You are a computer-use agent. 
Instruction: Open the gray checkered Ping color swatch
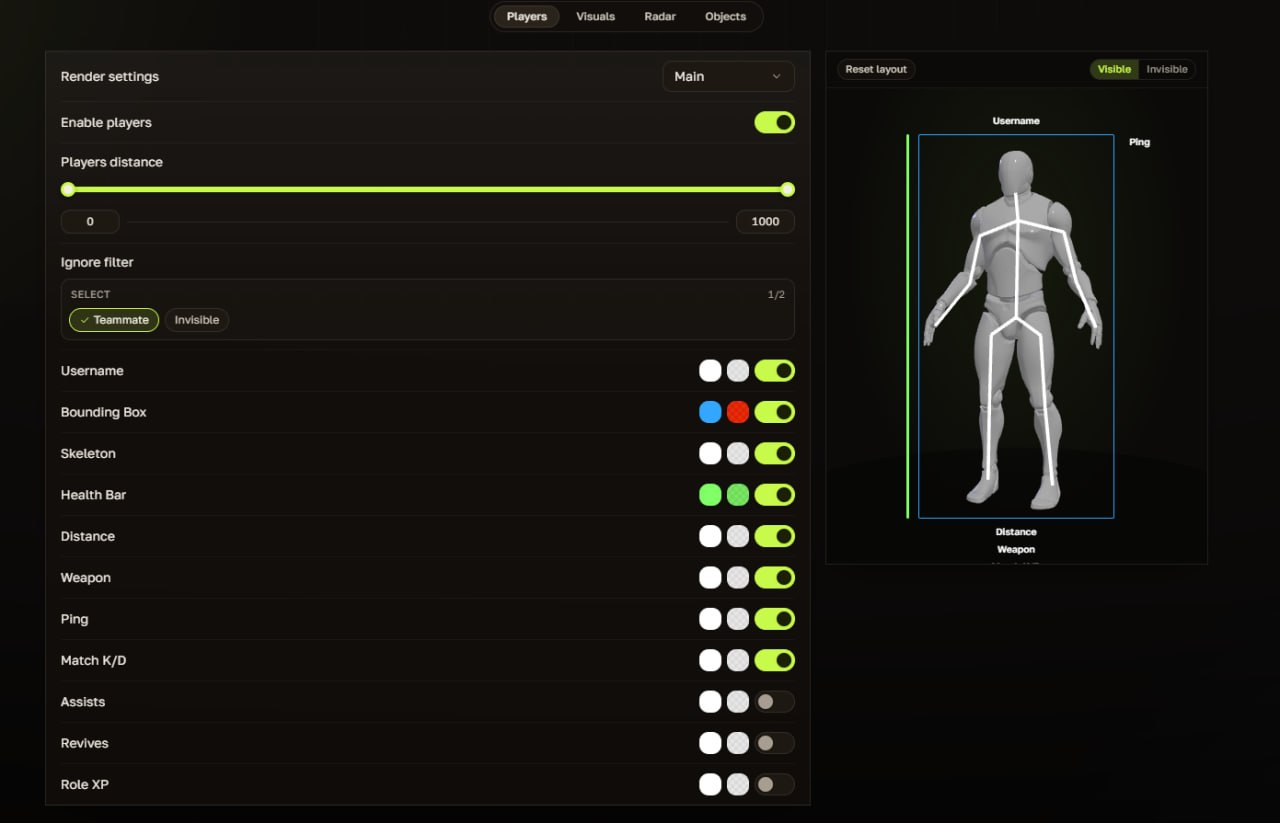[738, 619]
